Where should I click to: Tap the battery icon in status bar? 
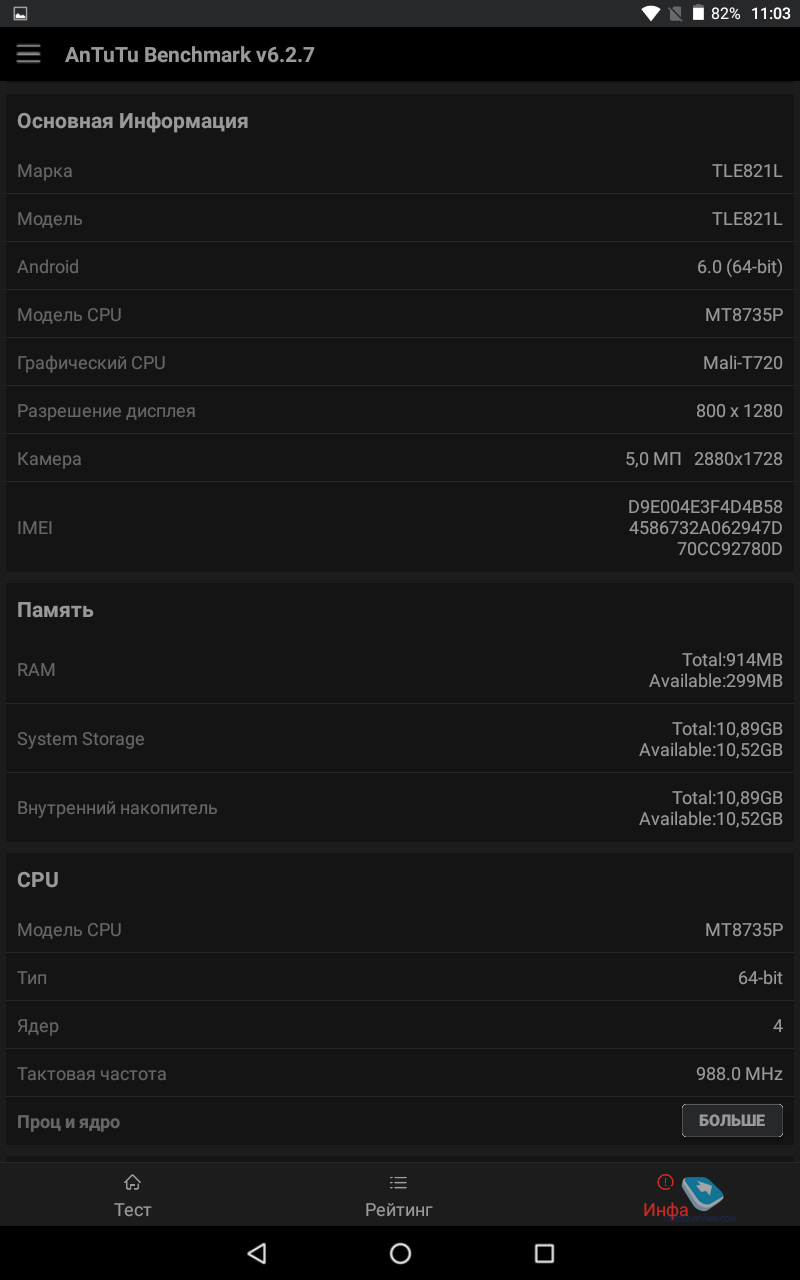[x=698, y=14]
